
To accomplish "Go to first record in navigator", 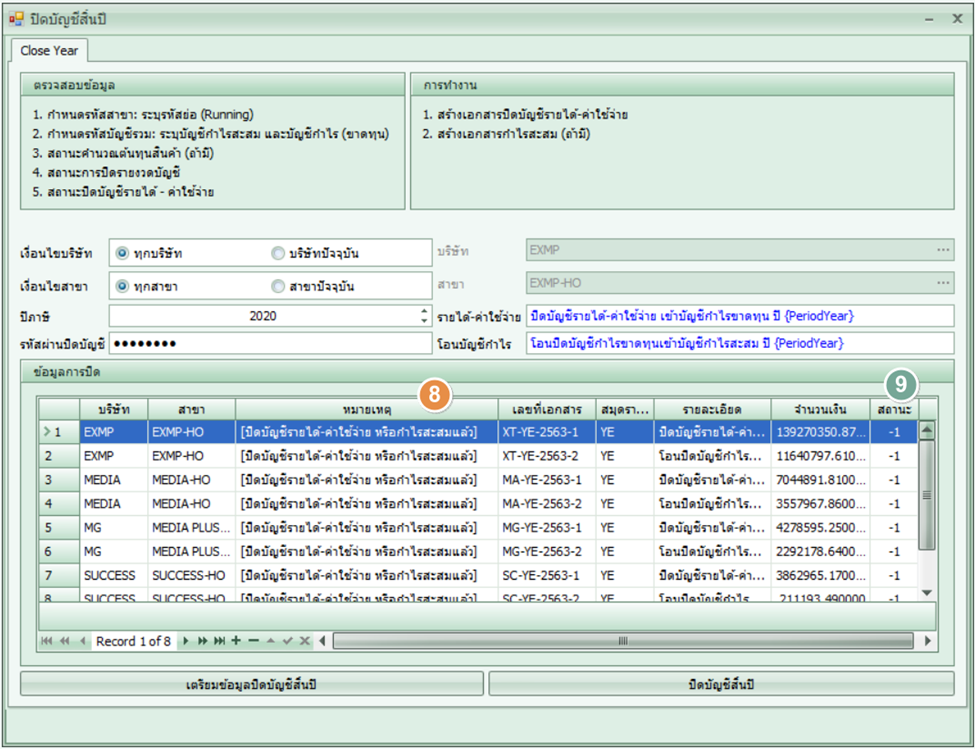I will point(46,641).
